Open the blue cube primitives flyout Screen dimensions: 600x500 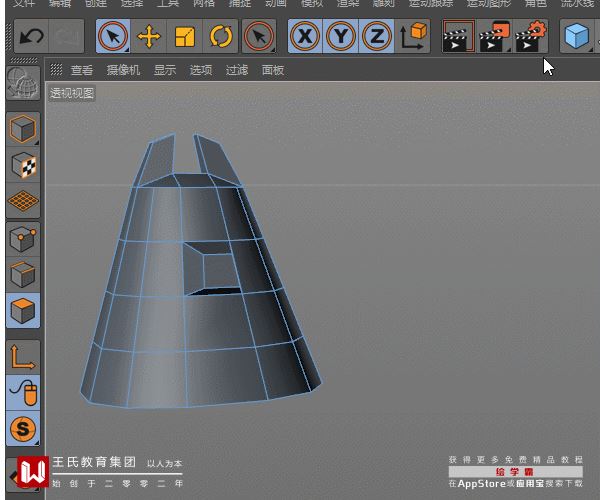[x=576, y=36]
